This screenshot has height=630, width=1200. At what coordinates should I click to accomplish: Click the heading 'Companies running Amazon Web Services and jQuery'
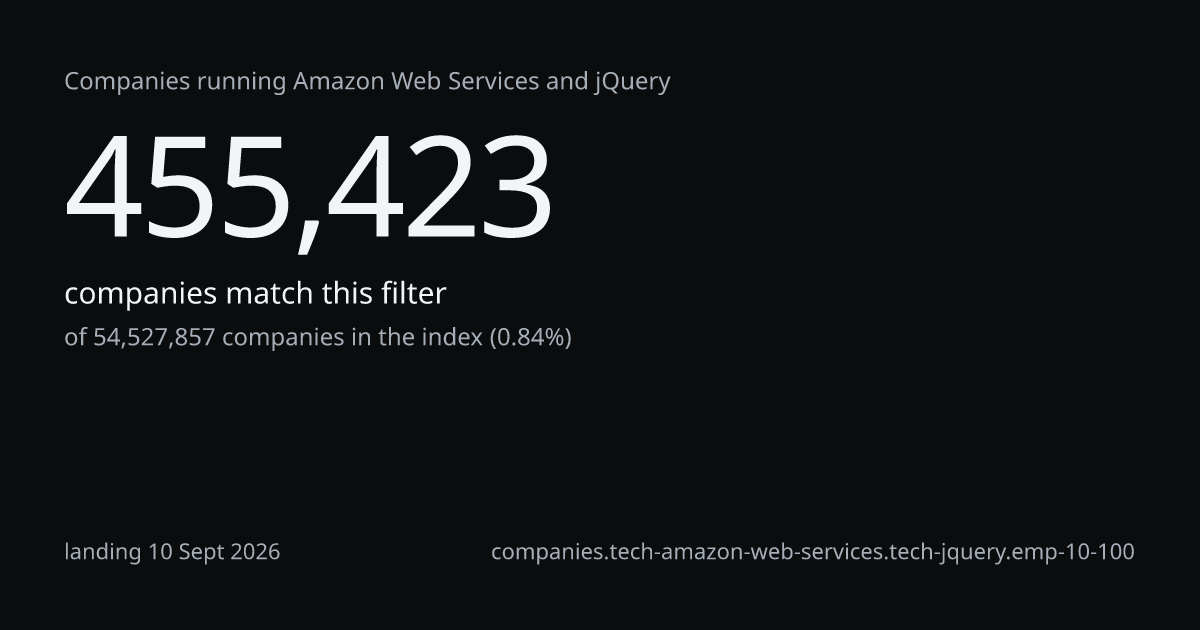[367, 82]
